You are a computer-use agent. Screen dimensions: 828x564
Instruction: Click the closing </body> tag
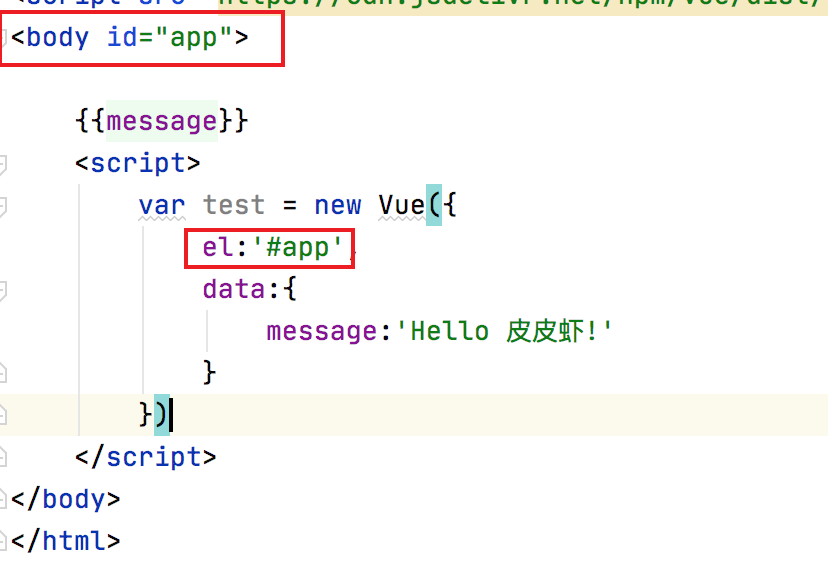(x=65, y=499)
